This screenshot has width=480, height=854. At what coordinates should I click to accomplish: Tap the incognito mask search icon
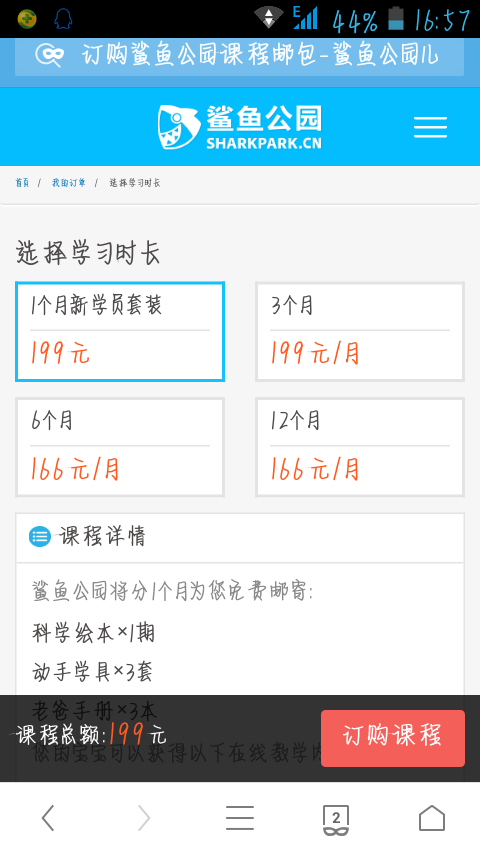pos(50,55)
